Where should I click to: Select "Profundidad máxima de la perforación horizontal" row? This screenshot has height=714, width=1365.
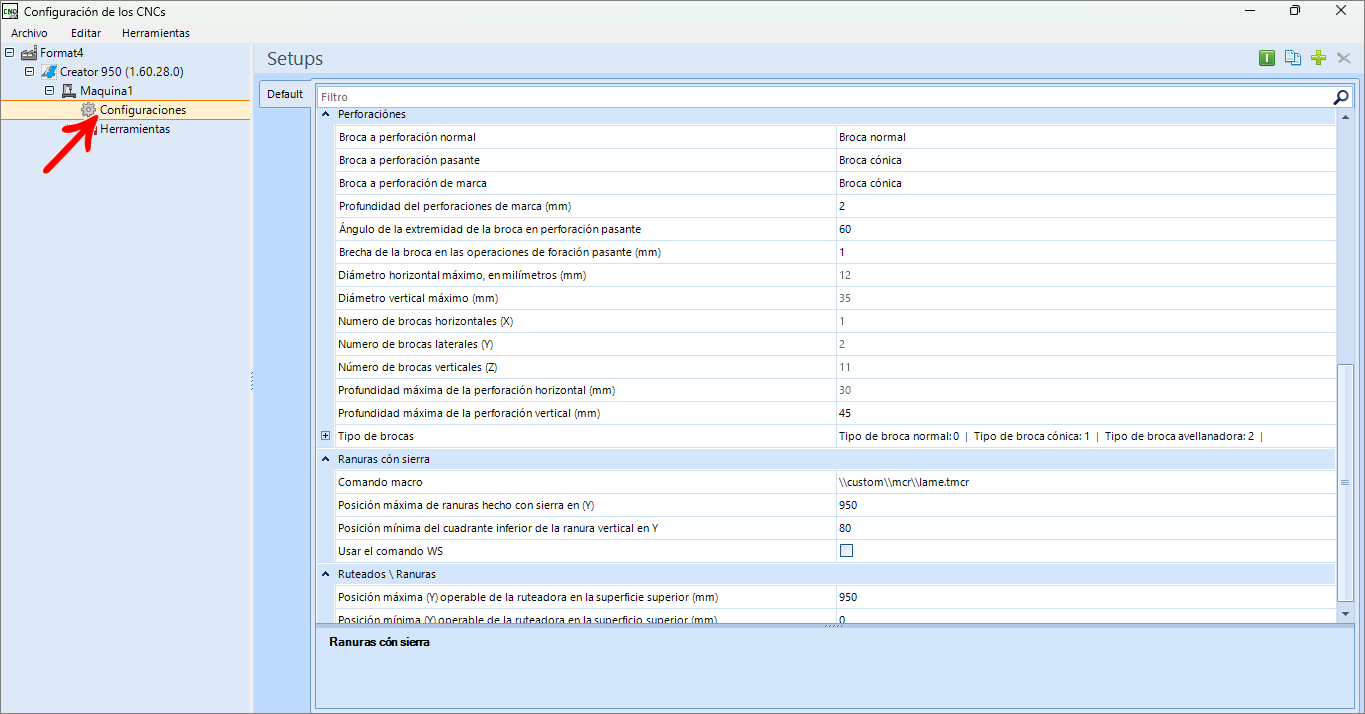[834, 390]
